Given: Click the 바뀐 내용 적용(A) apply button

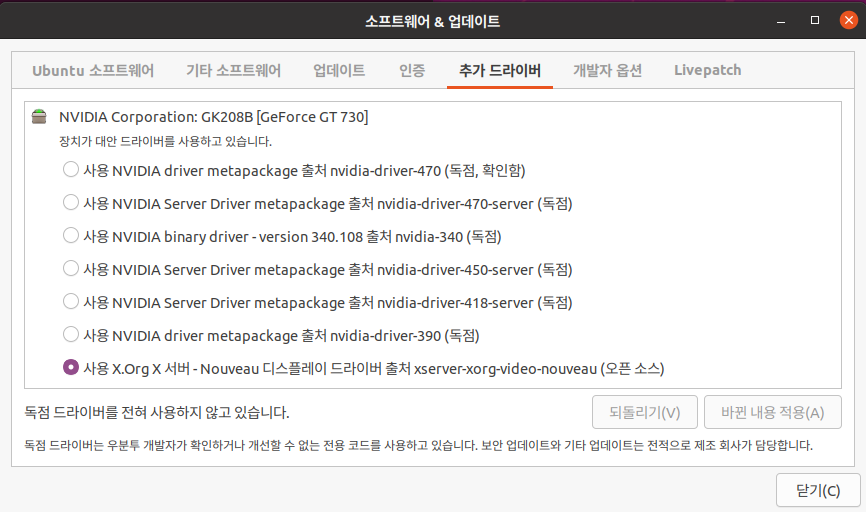Looking at the screenshot, I should coord(773,412).
